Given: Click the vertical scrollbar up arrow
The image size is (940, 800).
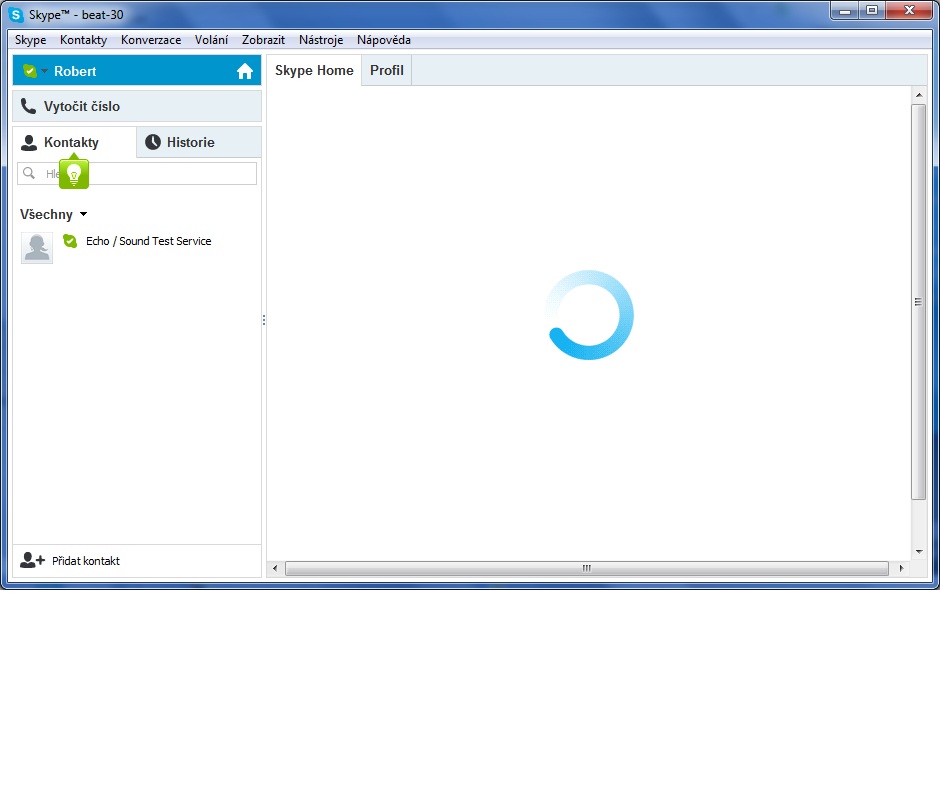Looking at the screenshot, I should point(919,95).
